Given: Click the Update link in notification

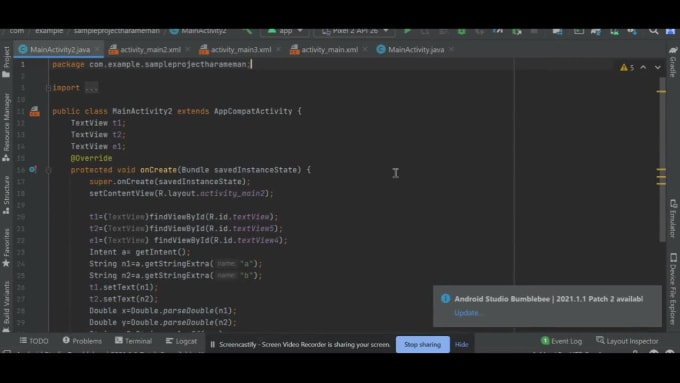Looking at the screenshot, I should pos(466,313).
